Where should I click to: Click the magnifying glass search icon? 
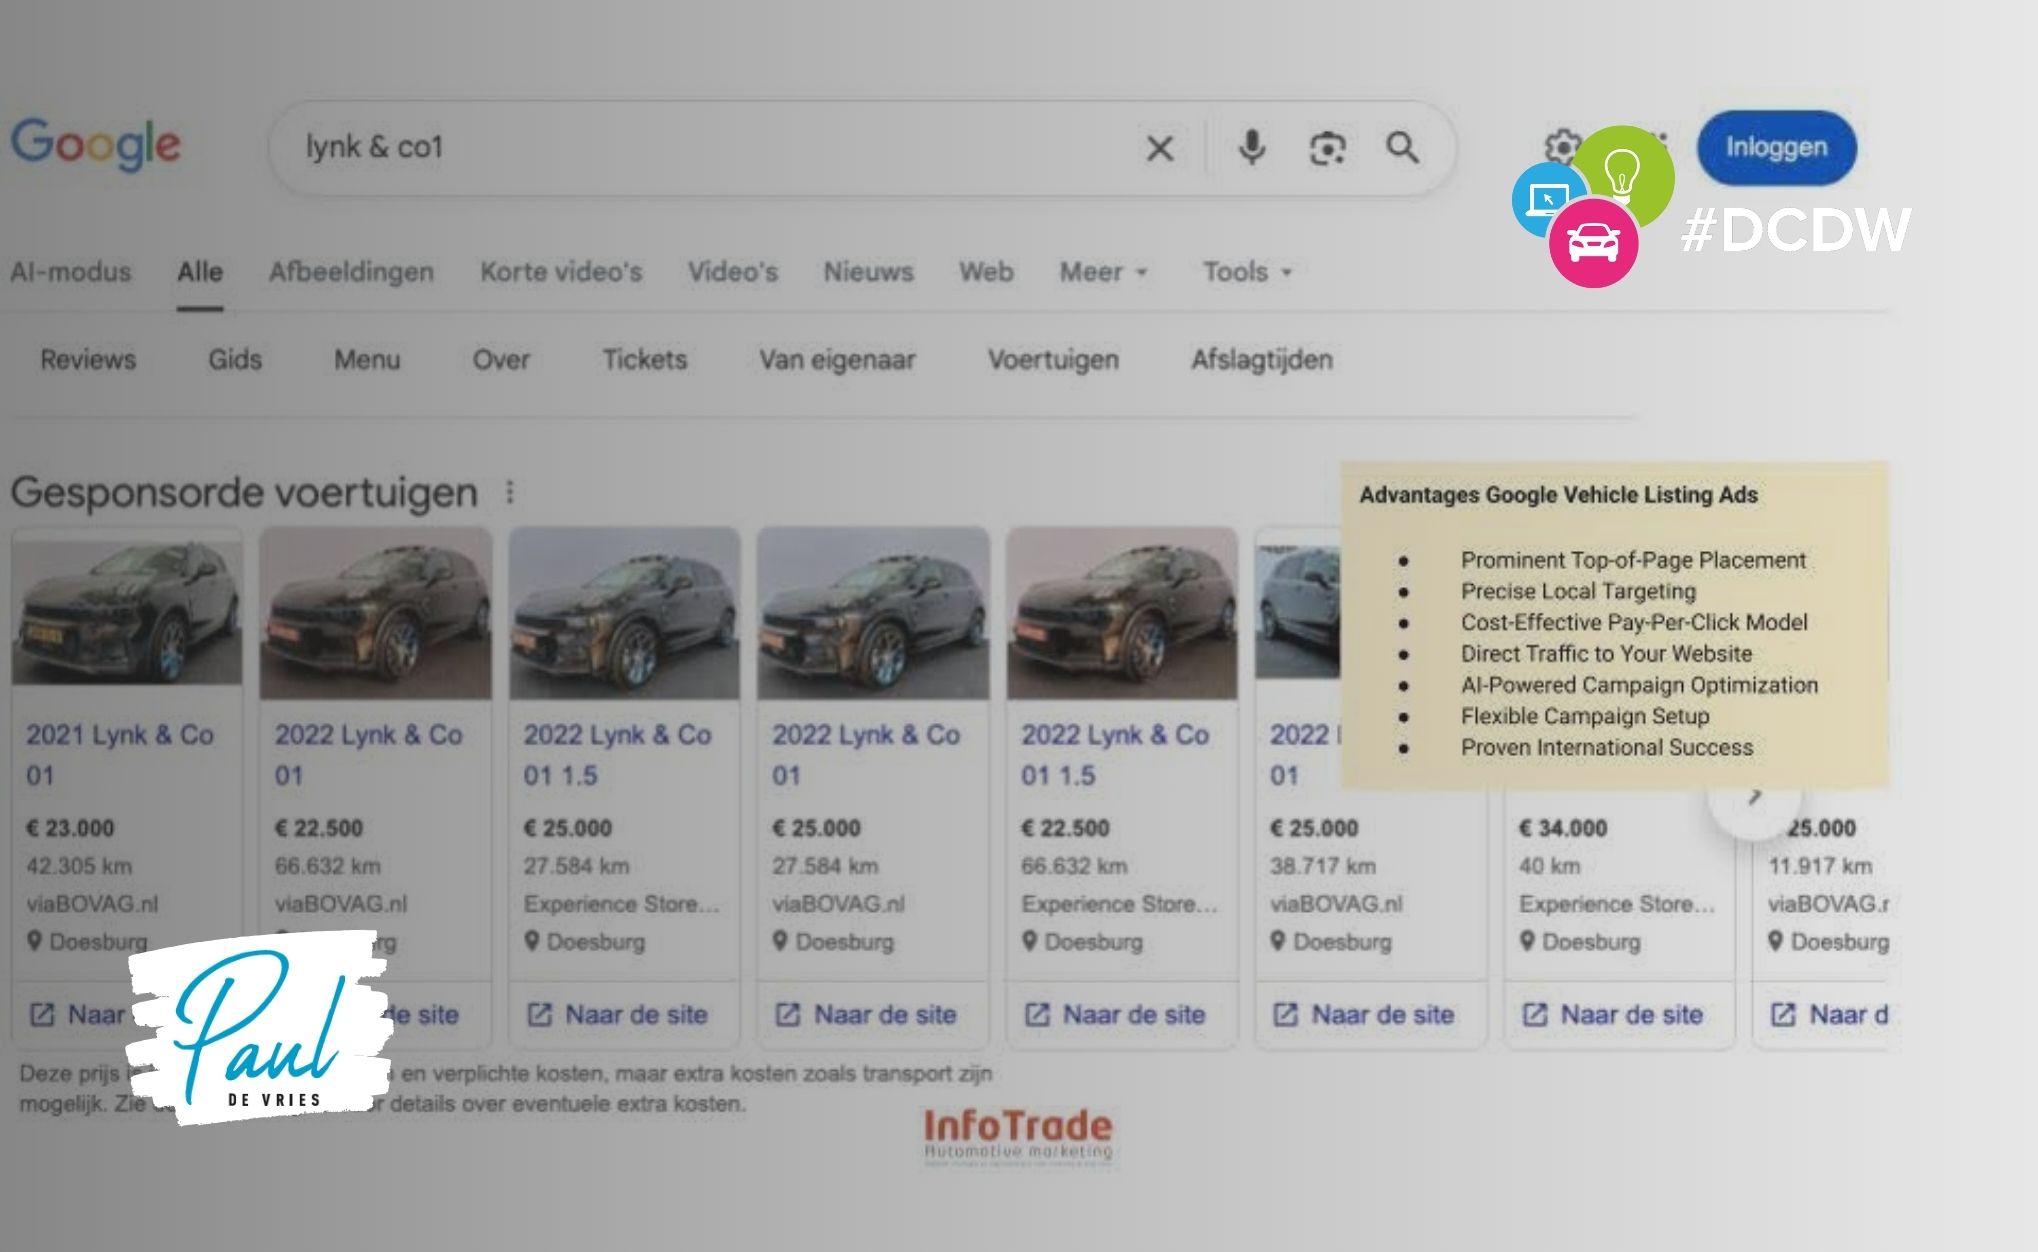[1402, 148]
